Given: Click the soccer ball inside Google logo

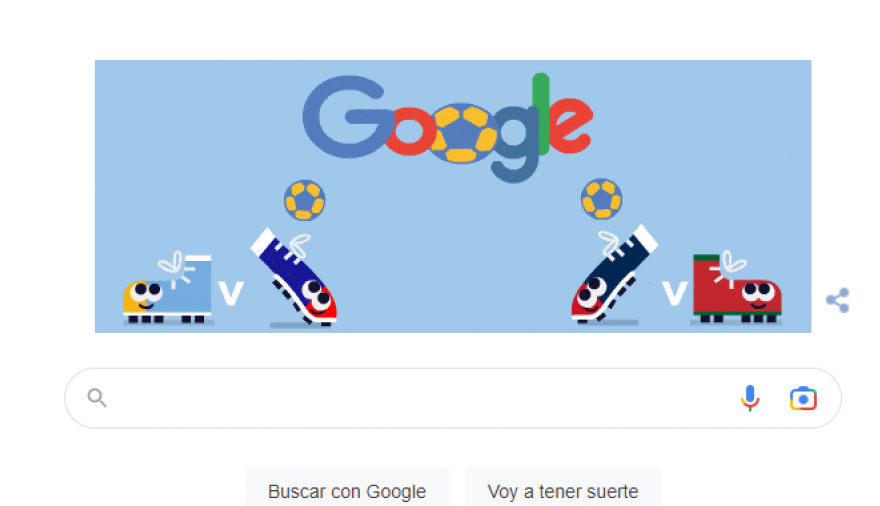Looking at the screenshot, I should click(462, 134).
